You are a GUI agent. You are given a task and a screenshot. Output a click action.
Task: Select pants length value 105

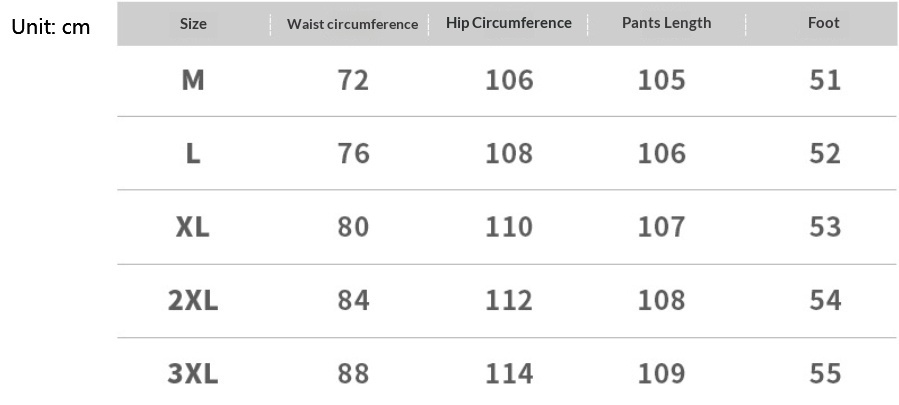point(662,80)
